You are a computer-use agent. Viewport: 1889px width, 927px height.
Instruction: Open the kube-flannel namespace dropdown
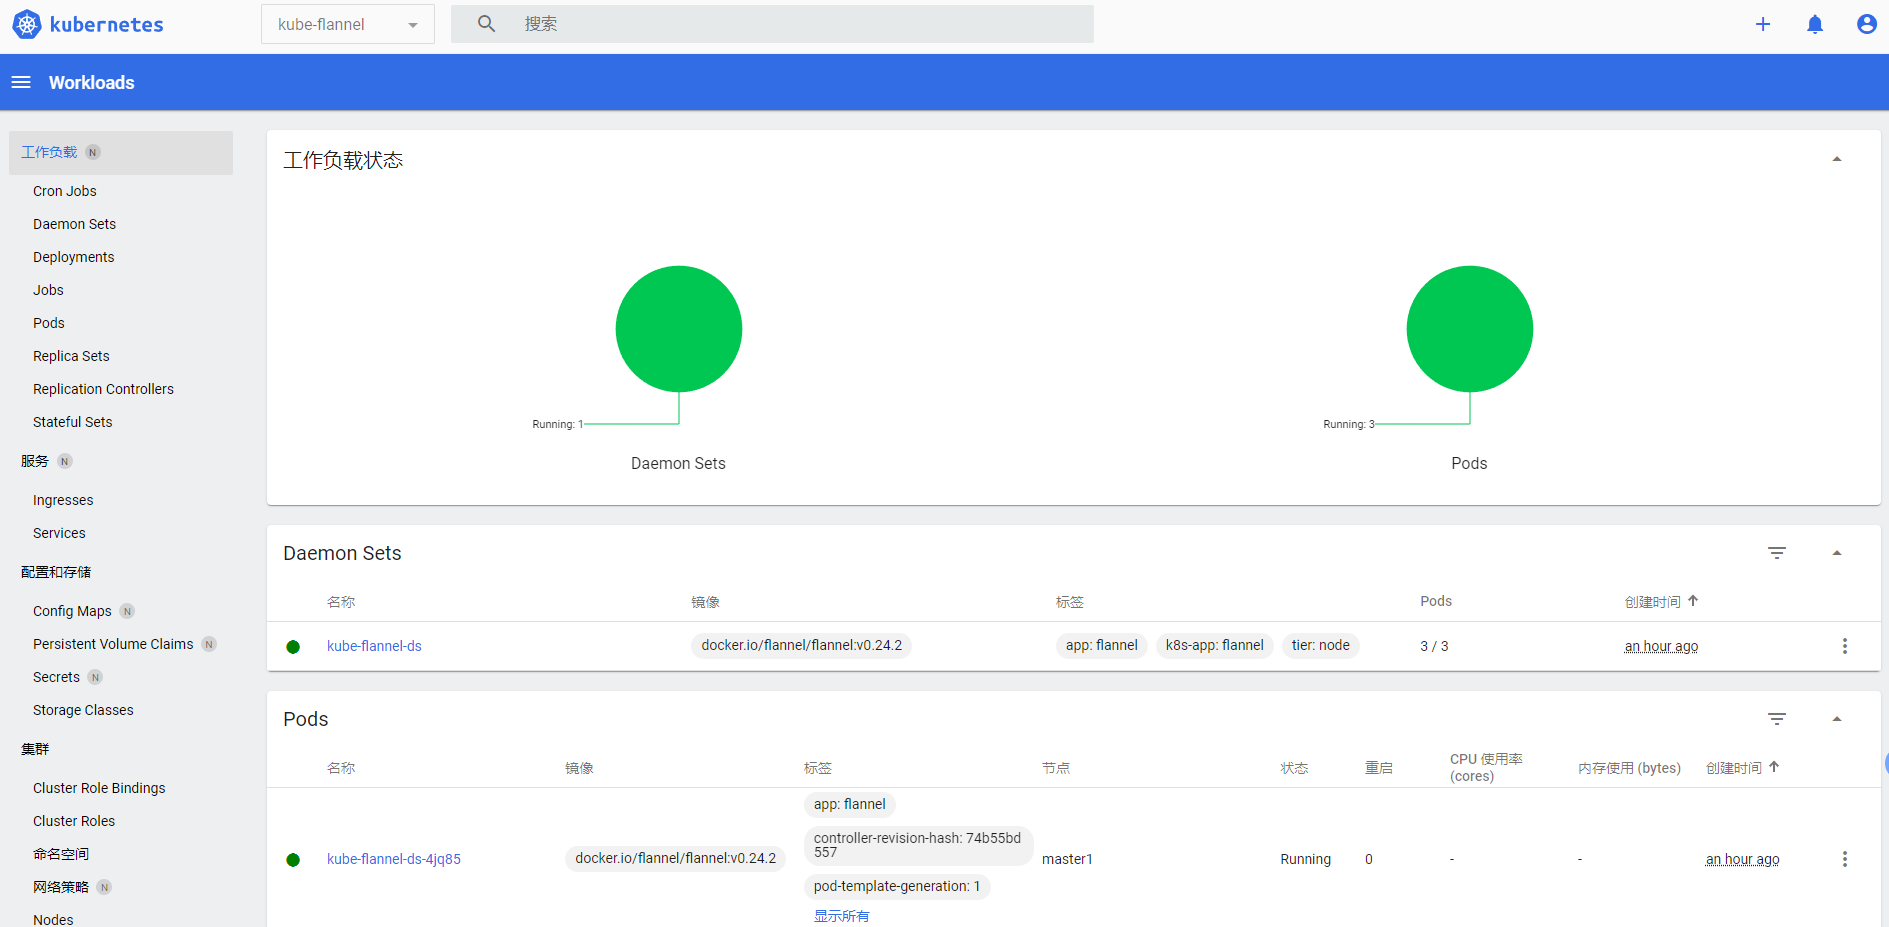[348, 24]
